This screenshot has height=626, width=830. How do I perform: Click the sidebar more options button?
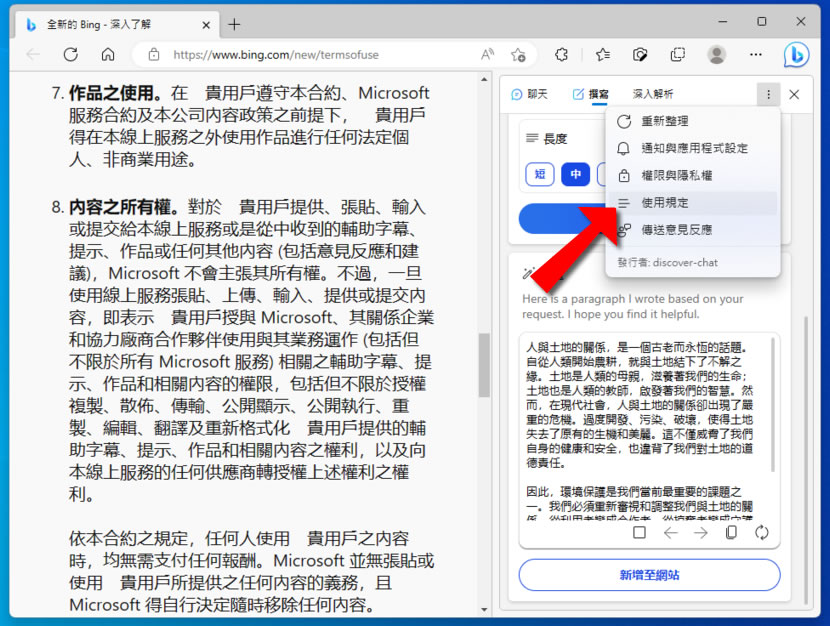[768, 95]
